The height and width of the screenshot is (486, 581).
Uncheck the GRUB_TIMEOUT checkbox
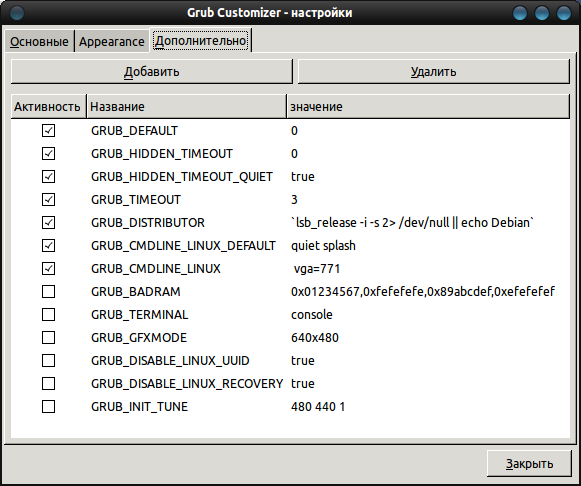click(49, 199)
